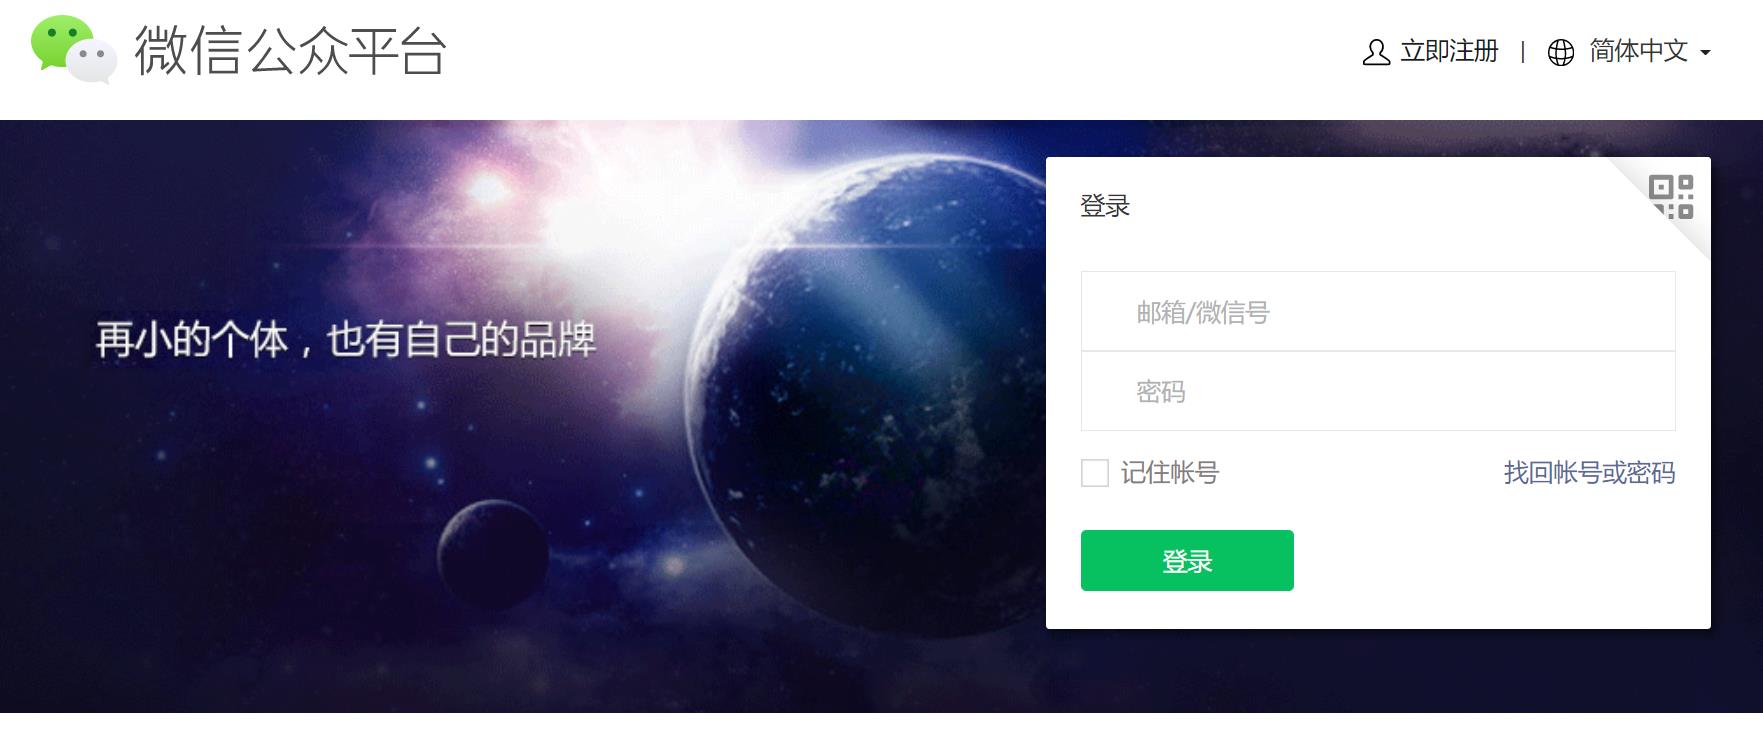The image size is (1763, 739).
Task: Click the banner slogan 再小的个体，也有自己的品牌
Action: point(346,340)
